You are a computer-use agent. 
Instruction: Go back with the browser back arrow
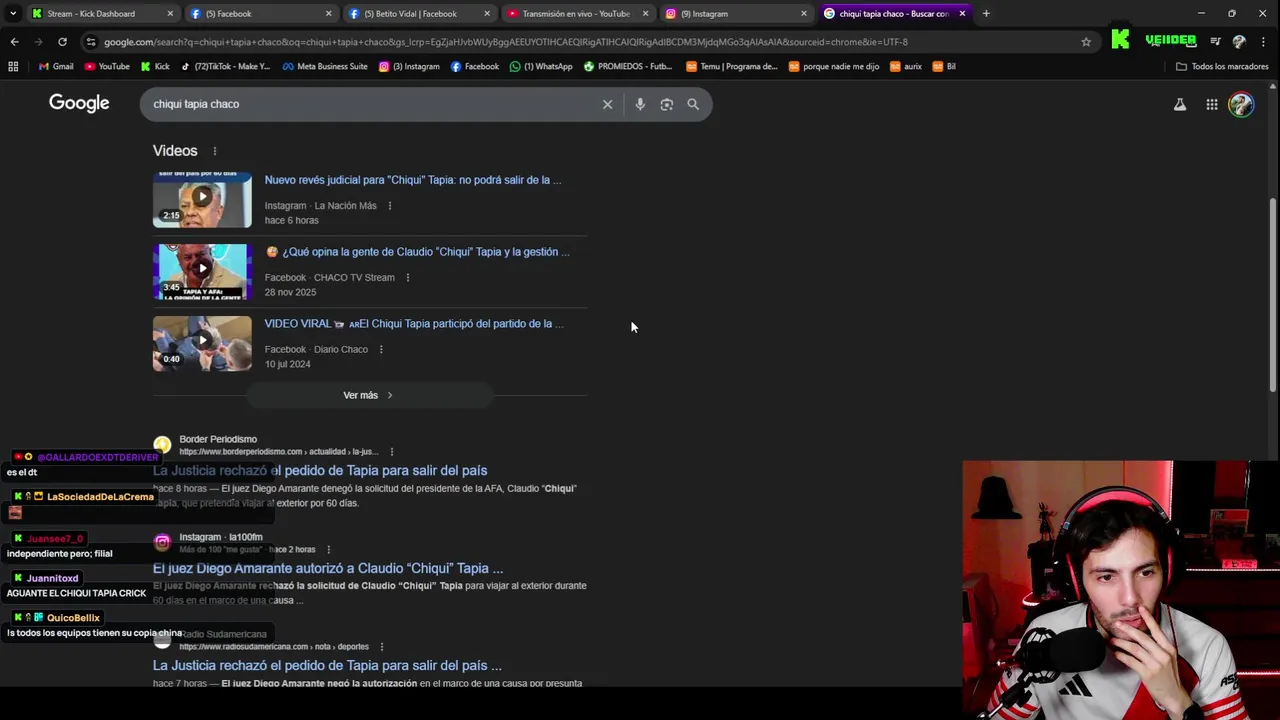coord(14,42)
